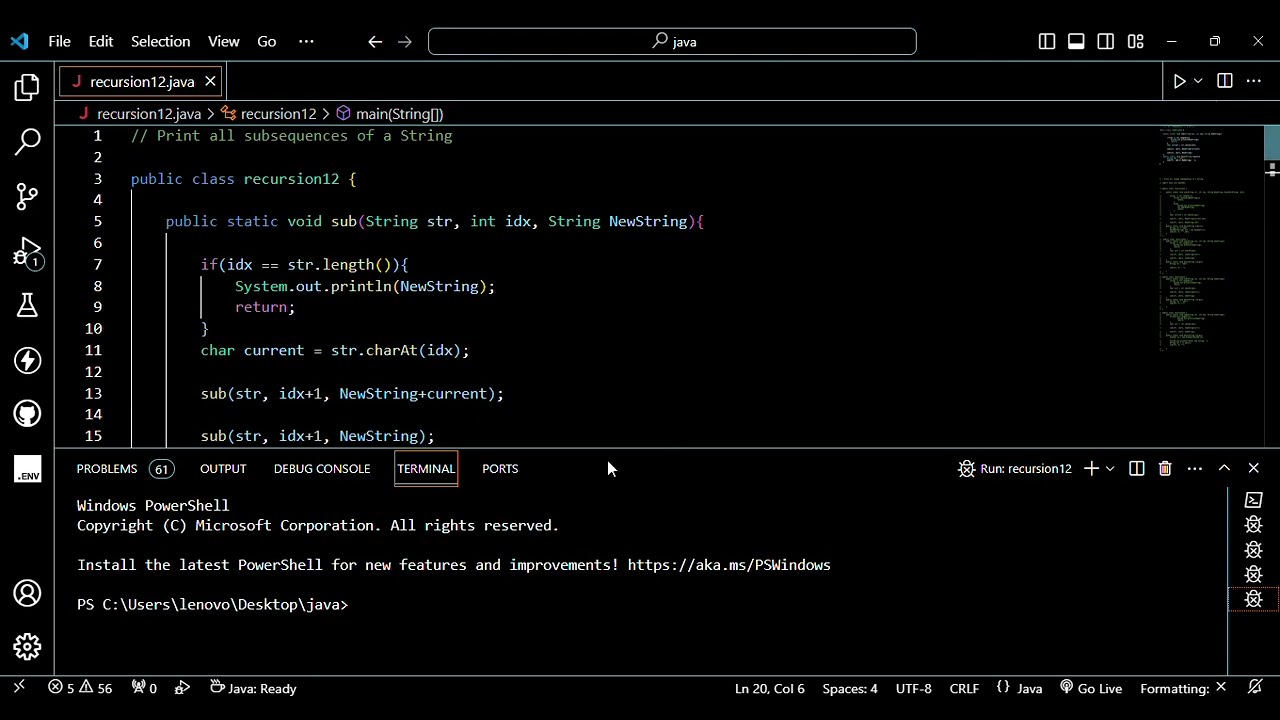Change indentation via Spaces: 4

point(850,688)
